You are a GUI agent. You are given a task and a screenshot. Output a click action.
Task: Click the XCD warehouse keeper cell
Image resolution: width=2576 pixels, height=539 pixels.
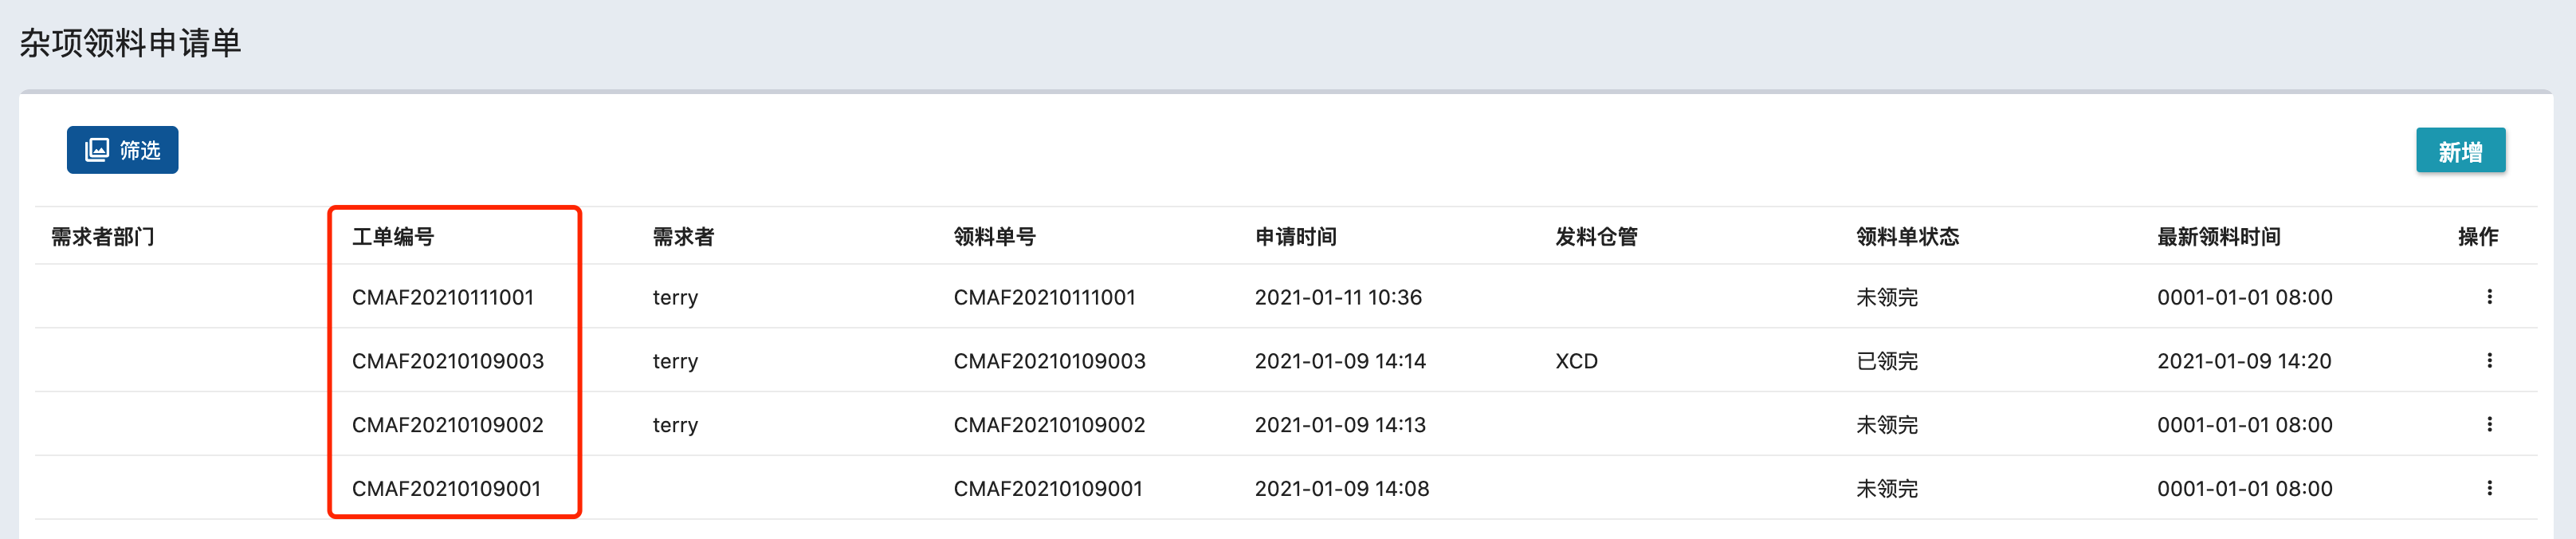(1576, 361)
